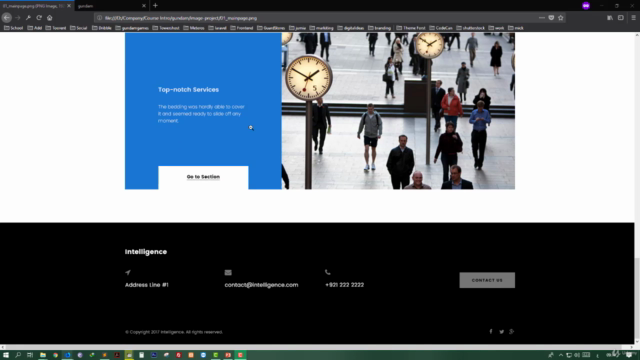Open the Twitter icon in footer
The height and width of the screenshot is (360, 640).
(502, 331)
